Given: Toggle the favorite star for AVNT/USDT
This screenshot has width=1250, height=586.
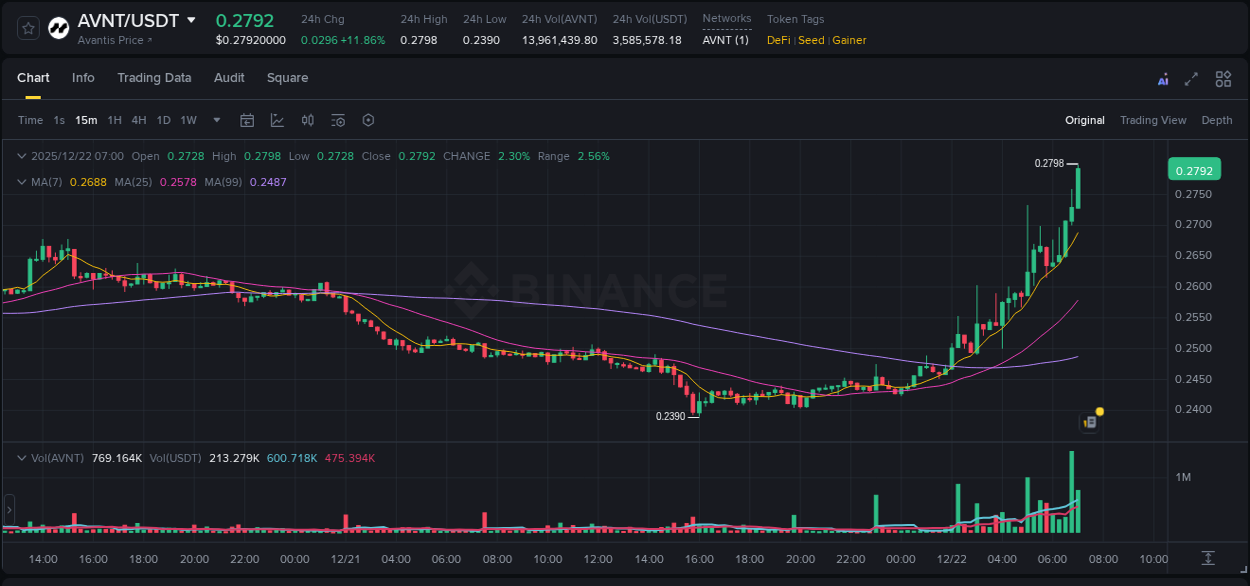Looking at the screenshot, I should coord(28,28).
